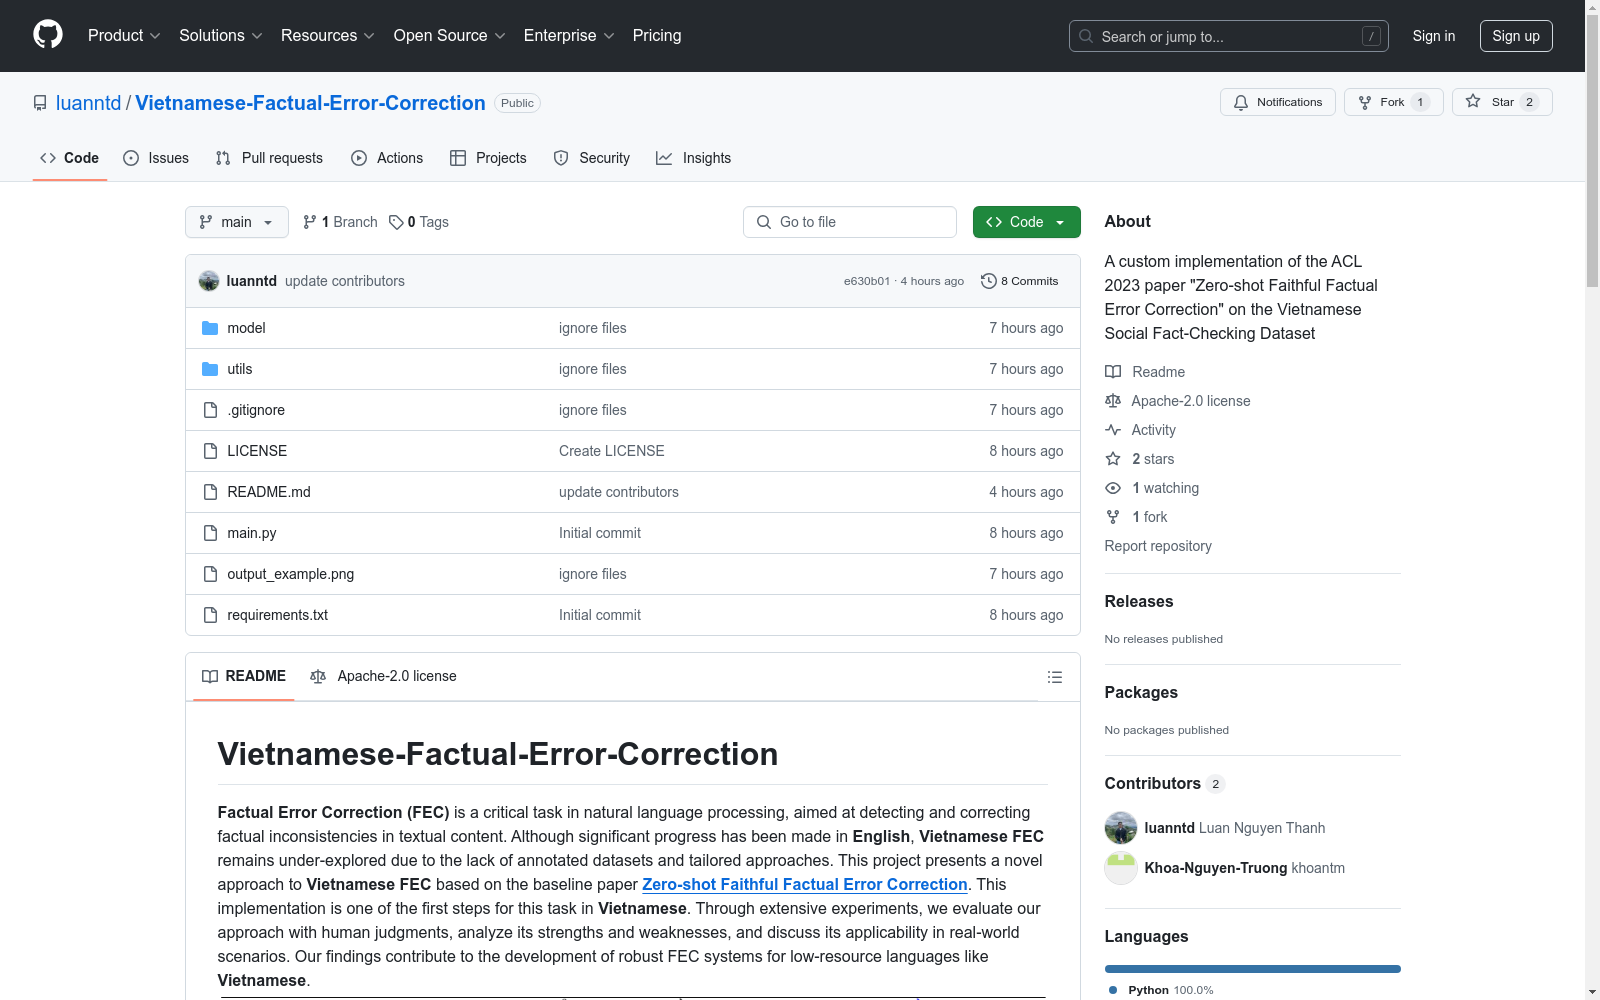Viewport: 1600px width, 1000px height.
Task: Open Zero-shot Faithful Factual Error Correction link
Action: coord(805,884)
